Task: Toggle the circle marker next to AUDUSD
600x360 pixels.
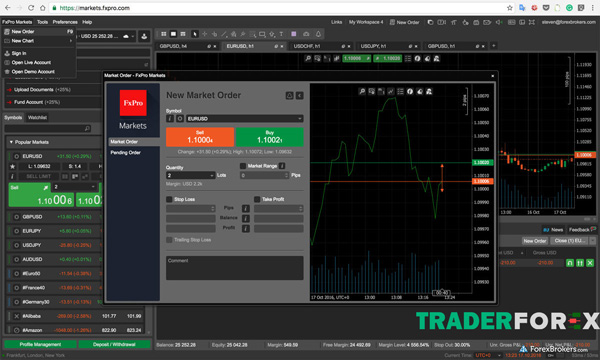Action: 16,259
